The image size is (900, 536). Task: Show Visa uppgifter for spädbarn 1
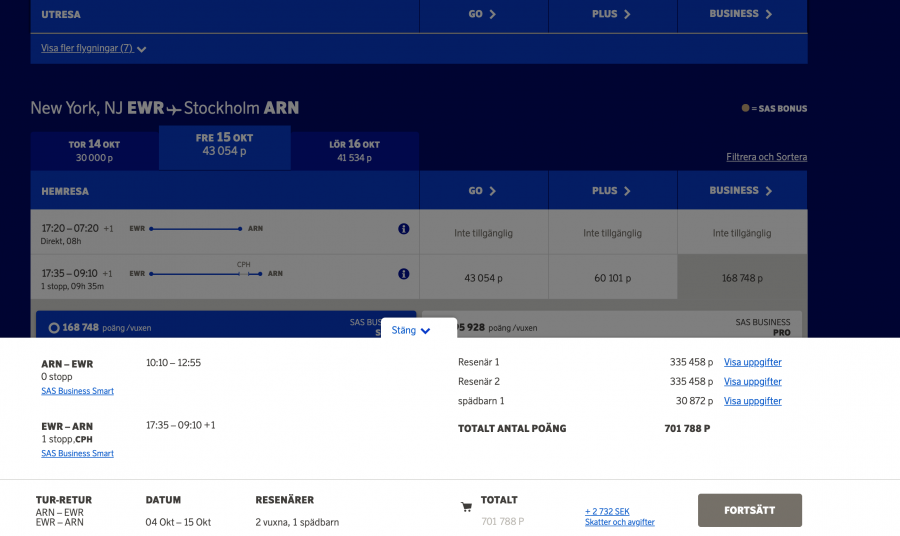coord(752,401)
